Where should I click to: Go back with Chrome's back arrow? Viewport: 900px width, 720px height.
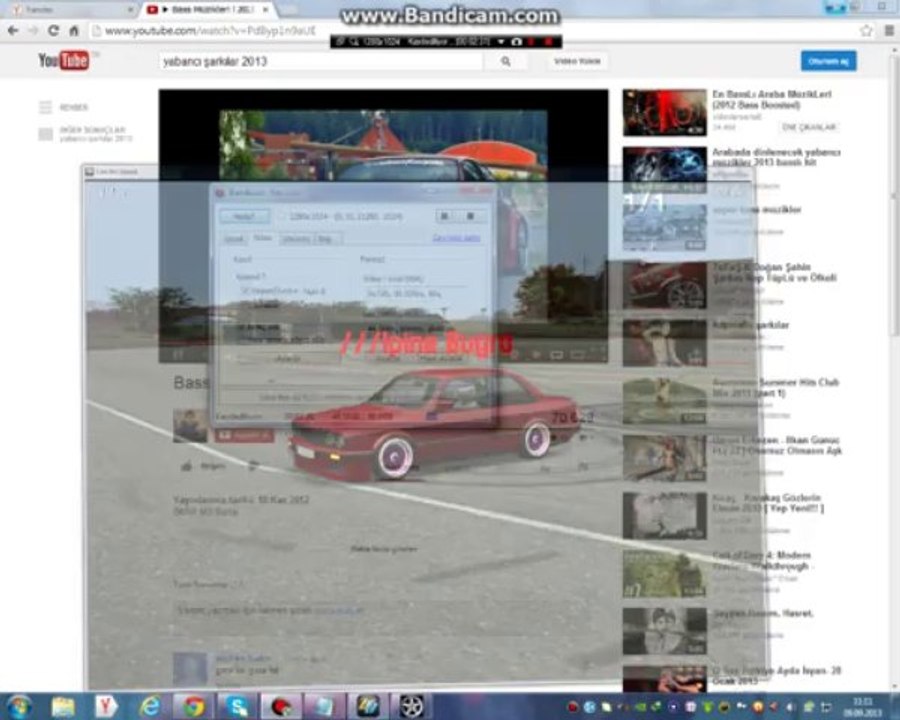tap(13, 30)
